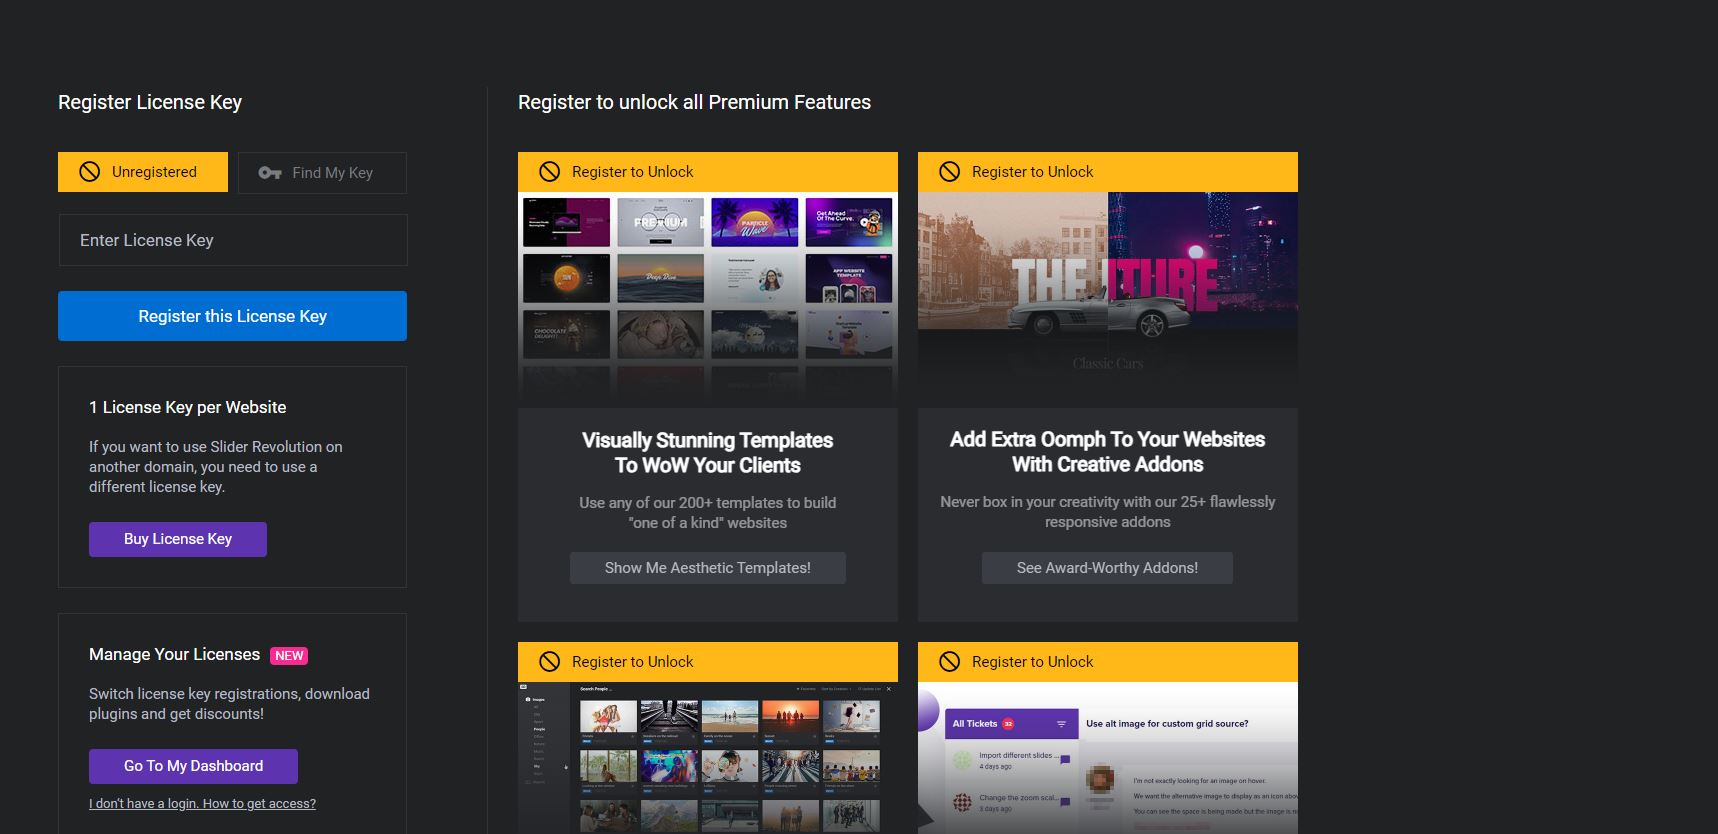Select 'Change the zoom scal...' ticket row
The image size is (1718, 834).
tap(1011, 802)
